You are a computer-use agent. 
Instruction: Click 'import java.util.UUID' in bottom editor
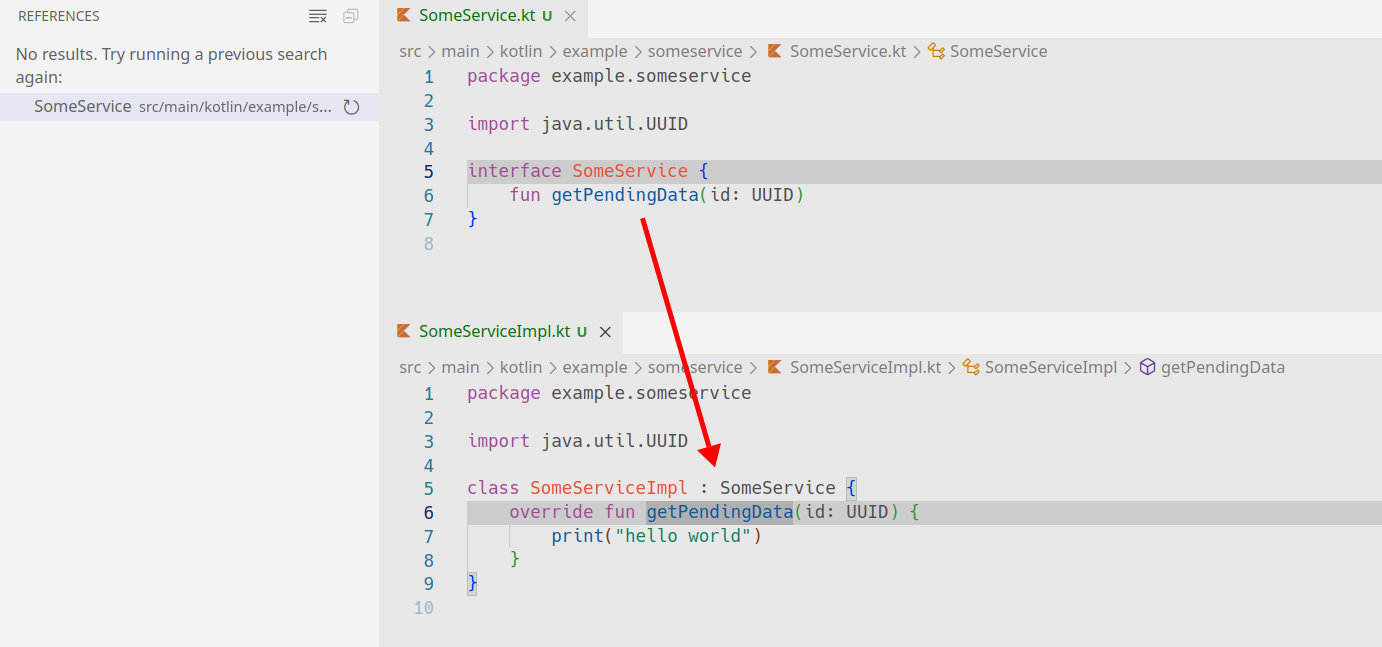577,441
